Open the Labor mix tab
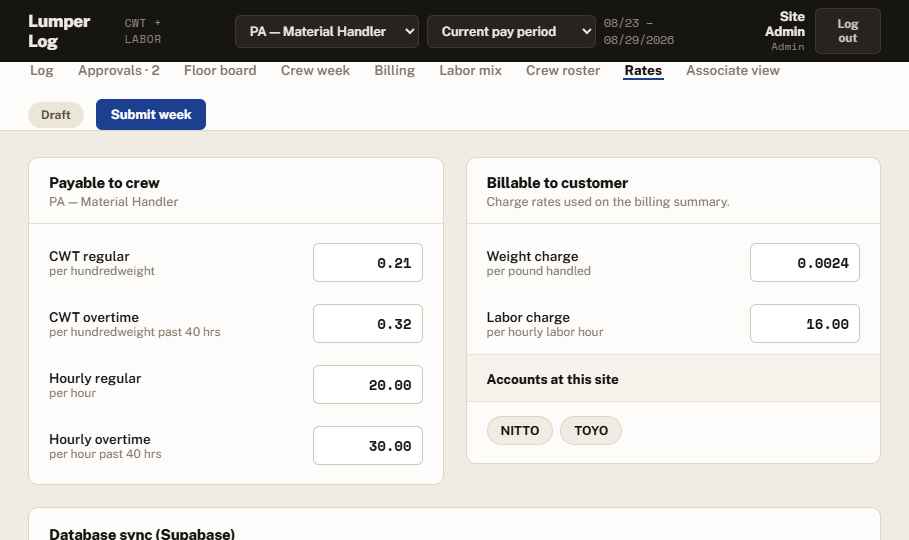 [x=470, y=70]
